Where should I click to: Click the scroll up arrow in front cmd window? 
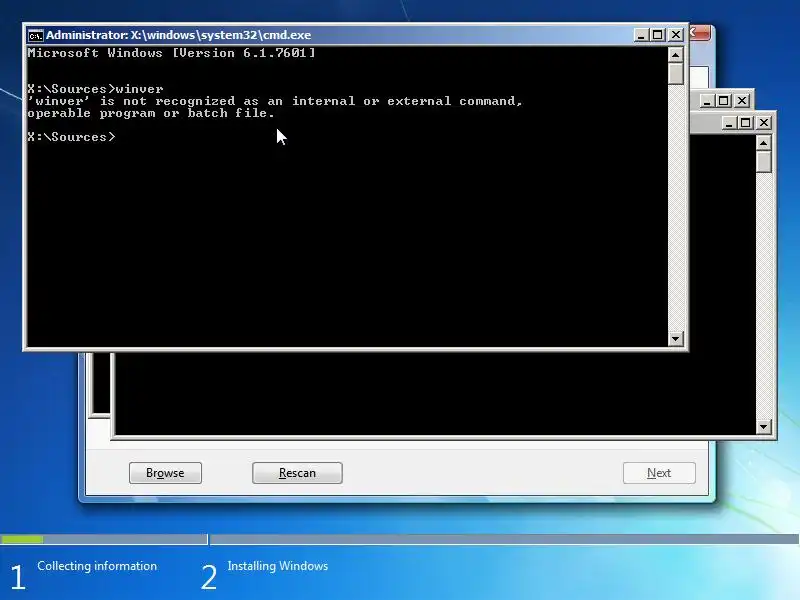click(676, 55)
